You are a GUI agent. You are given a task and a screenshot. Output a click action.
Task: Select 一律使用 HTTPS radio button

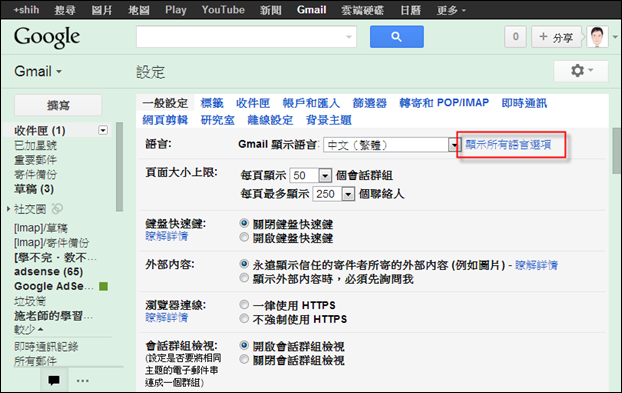coord(244,305)
